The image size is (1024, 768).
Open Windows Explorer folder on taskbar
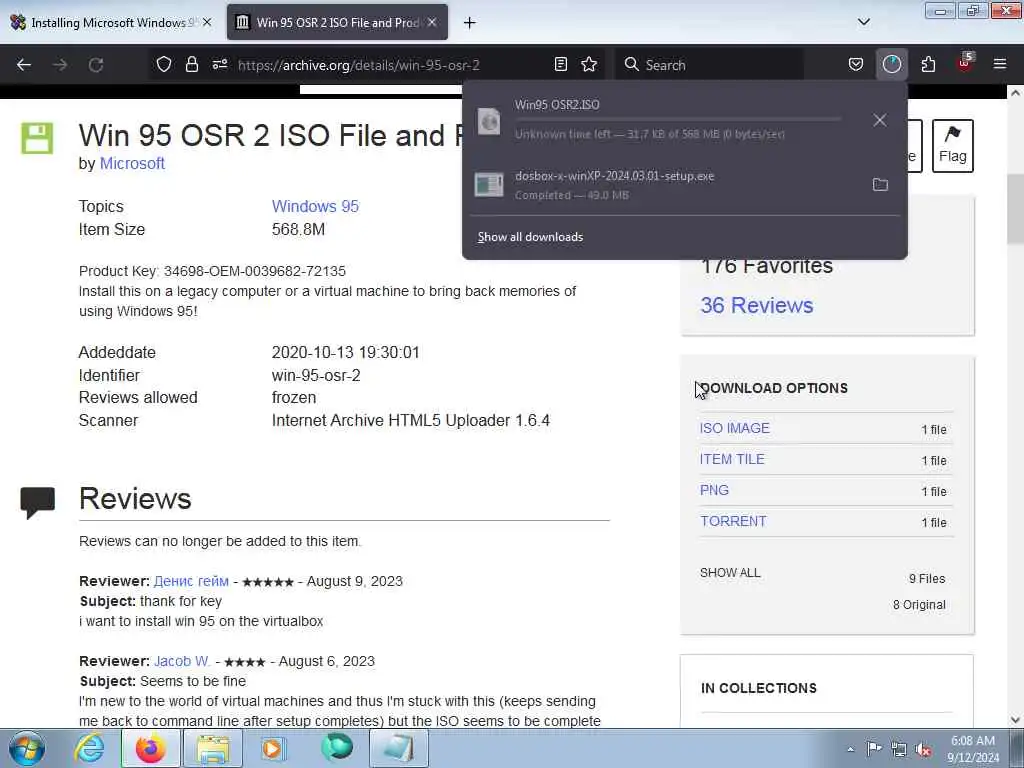click(x=213, y=748)
